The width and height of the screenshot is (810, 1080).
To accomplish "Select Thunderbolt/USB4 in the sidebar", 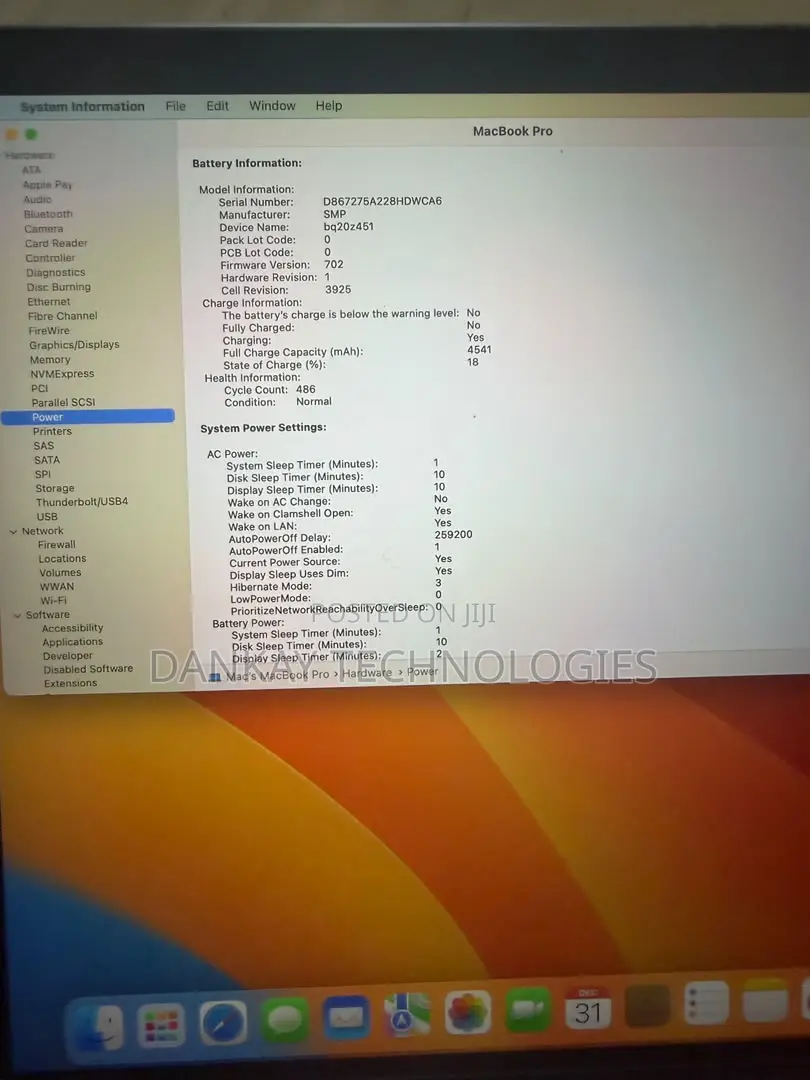I will click(82, 502).
